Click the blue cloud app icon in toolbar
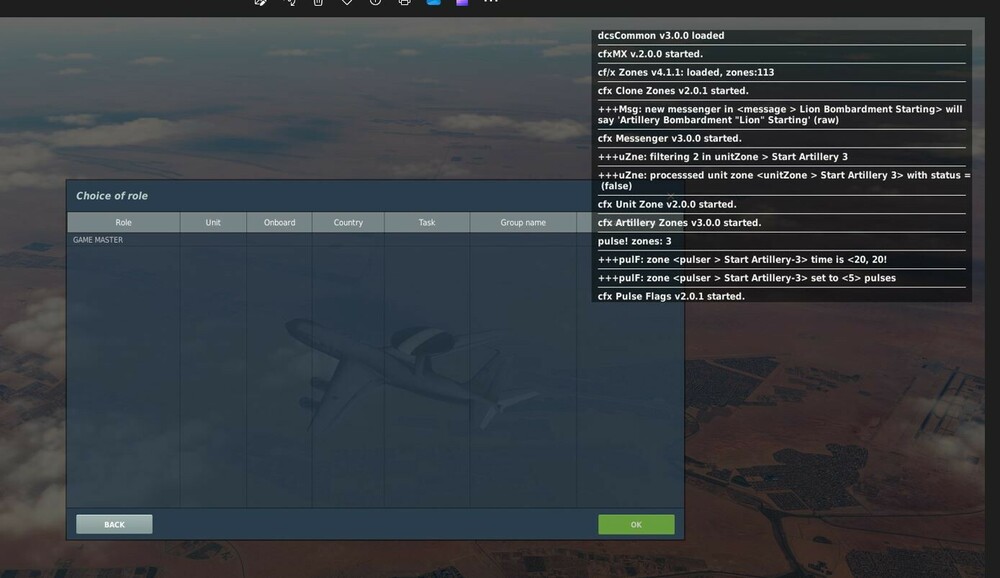The width and height of the screenshot is (1000, 578). point(433,3)
